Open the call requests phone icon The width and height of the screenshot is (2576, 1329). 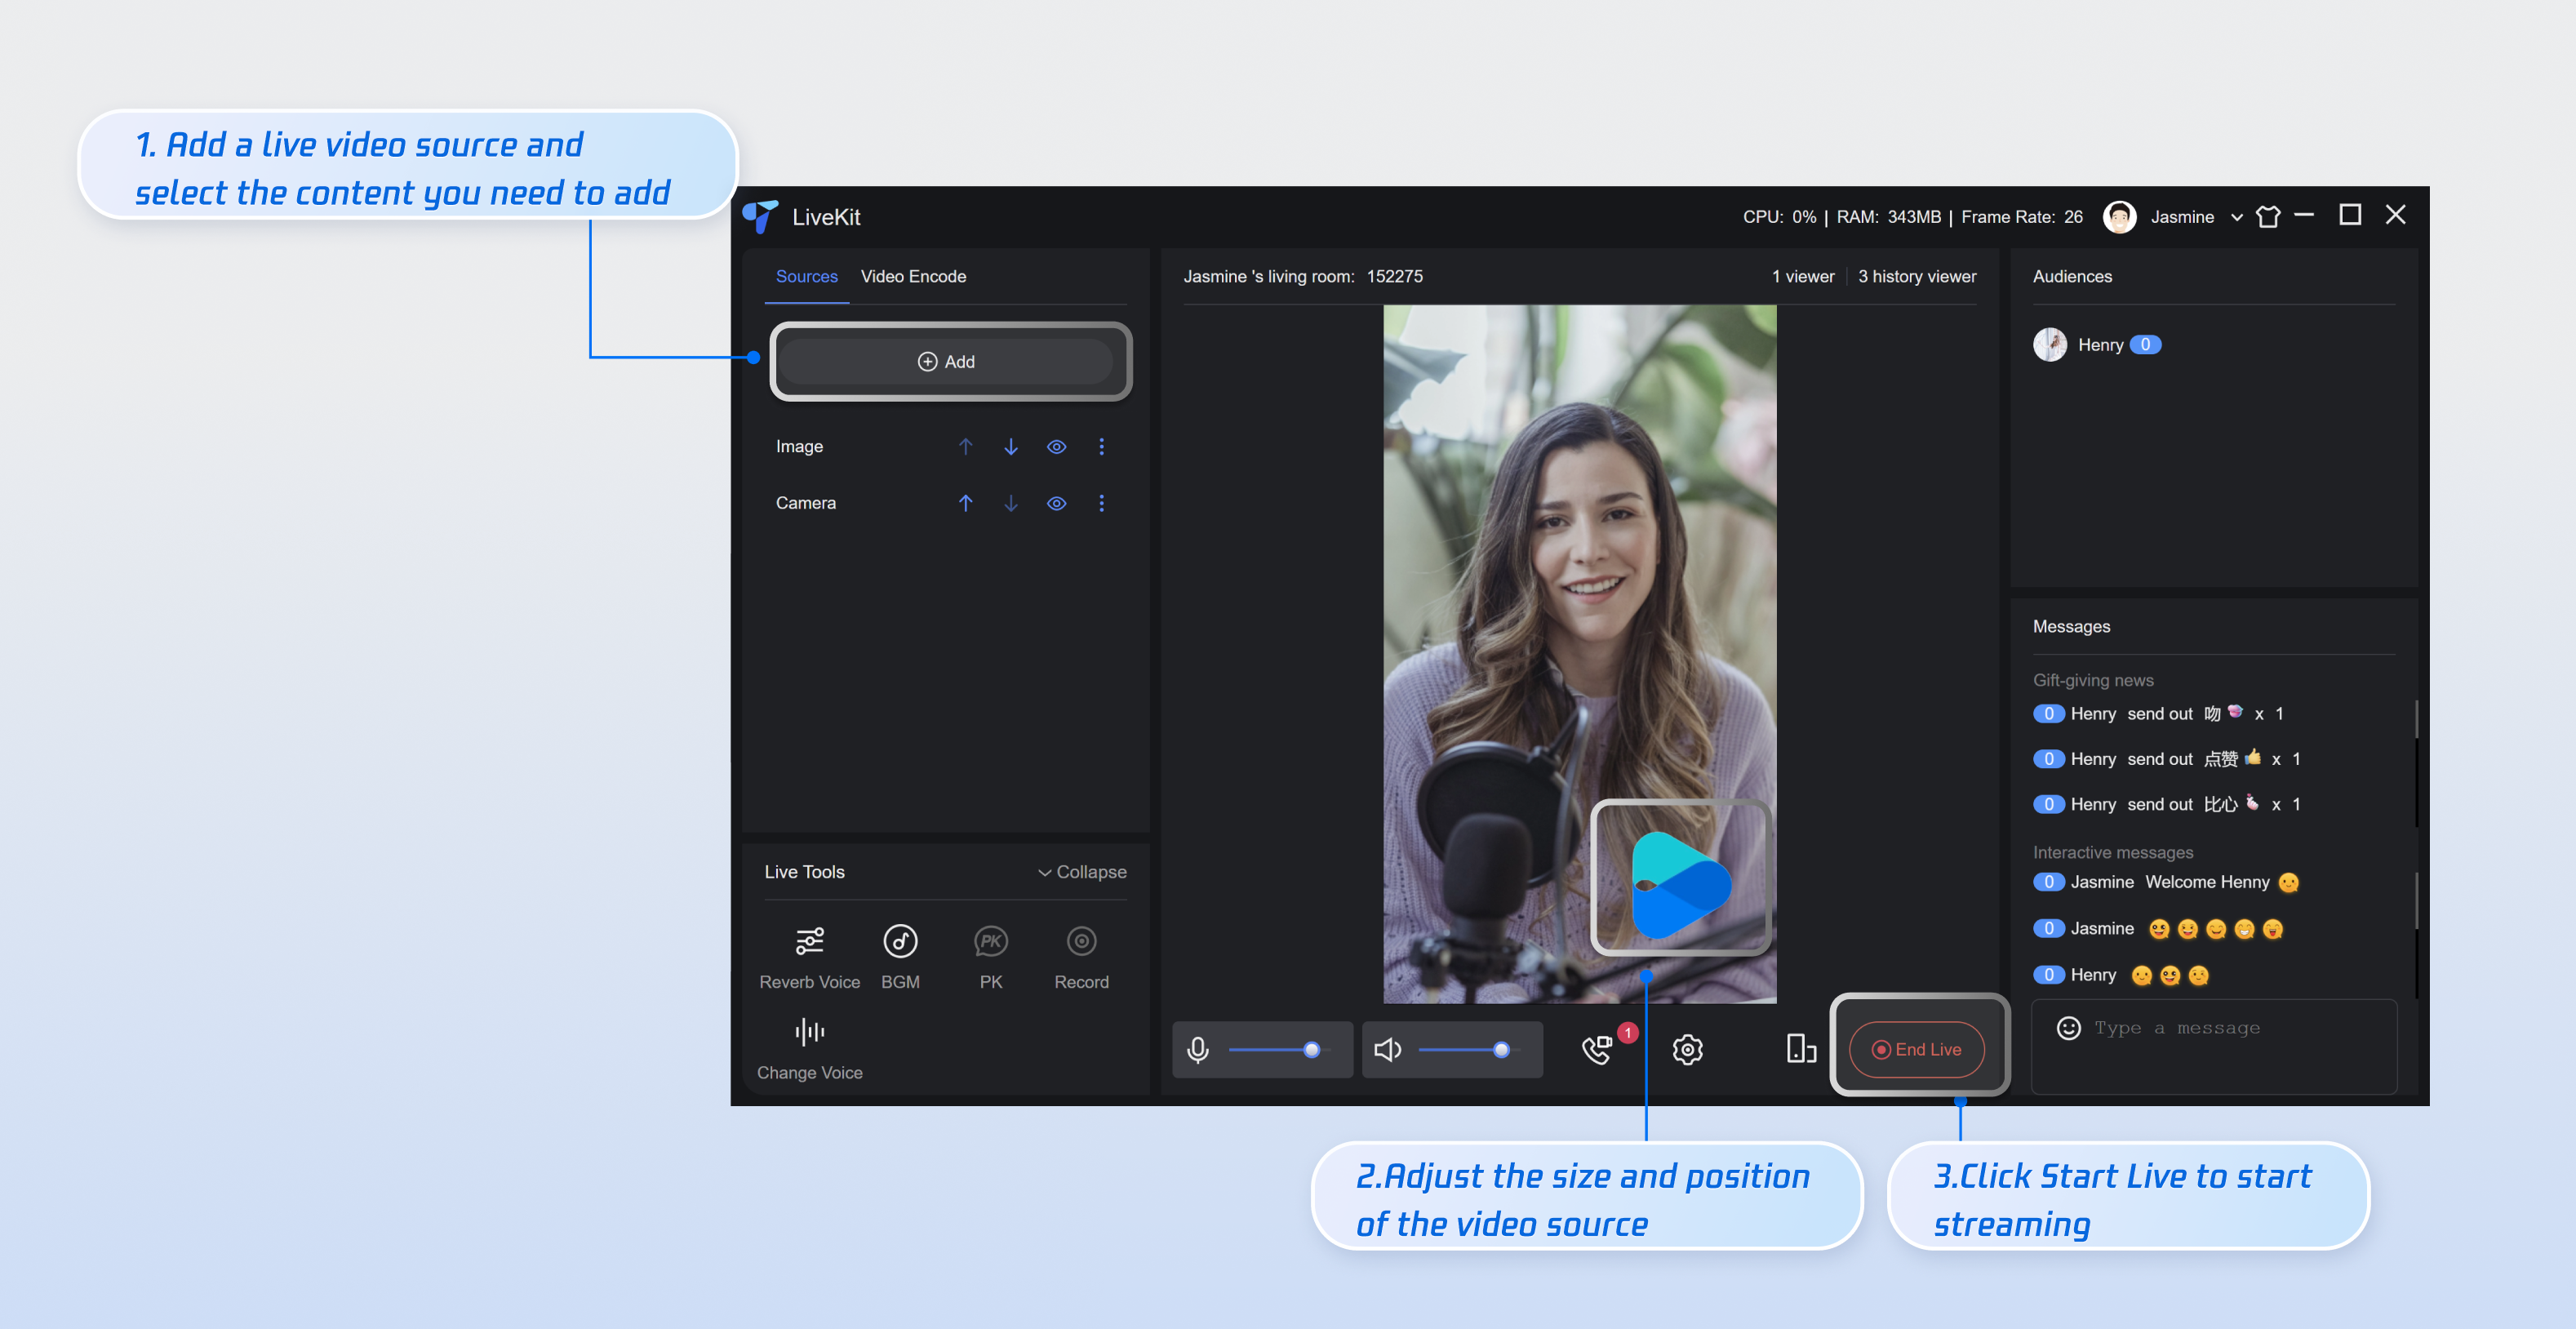pos(1597,1049)
